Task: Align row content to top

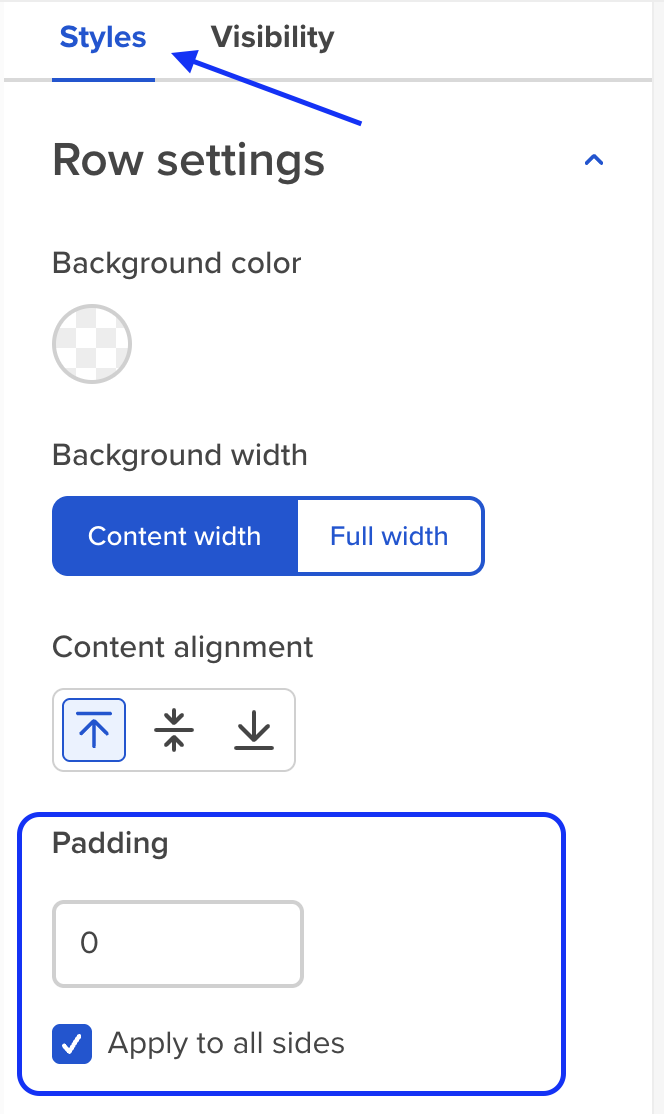Action: pos(94,730)
